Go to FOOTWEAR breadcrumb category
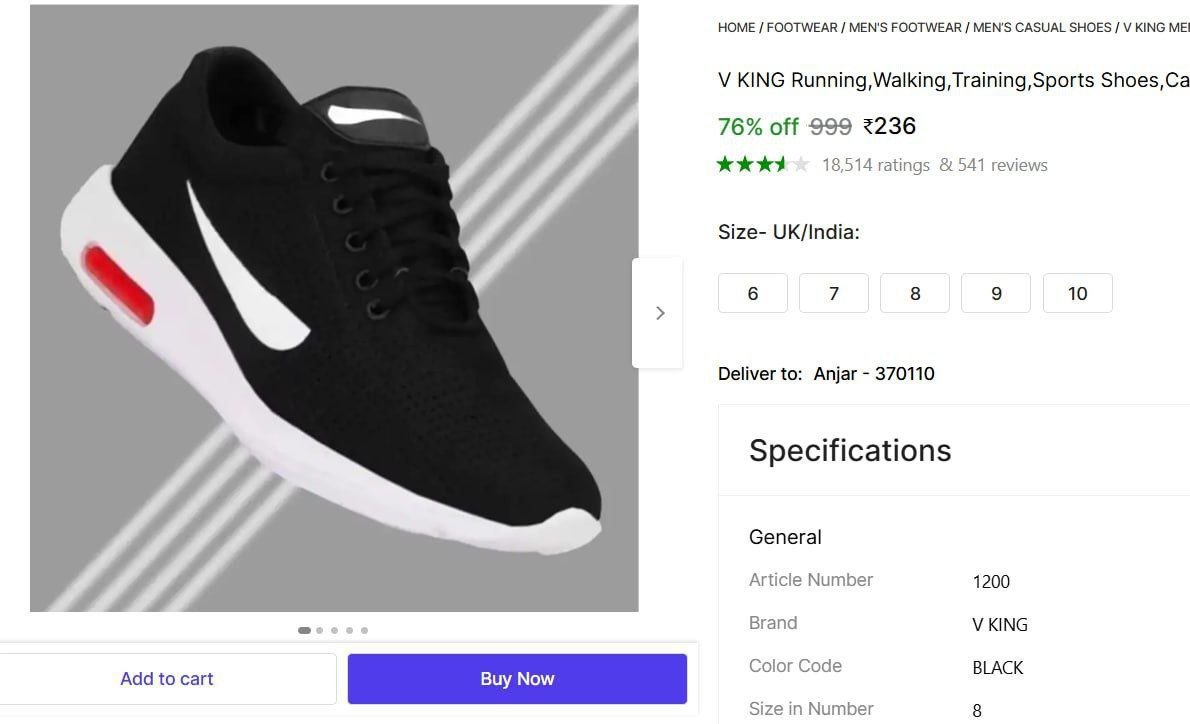 pyautogui.click(x=802, y=28)
